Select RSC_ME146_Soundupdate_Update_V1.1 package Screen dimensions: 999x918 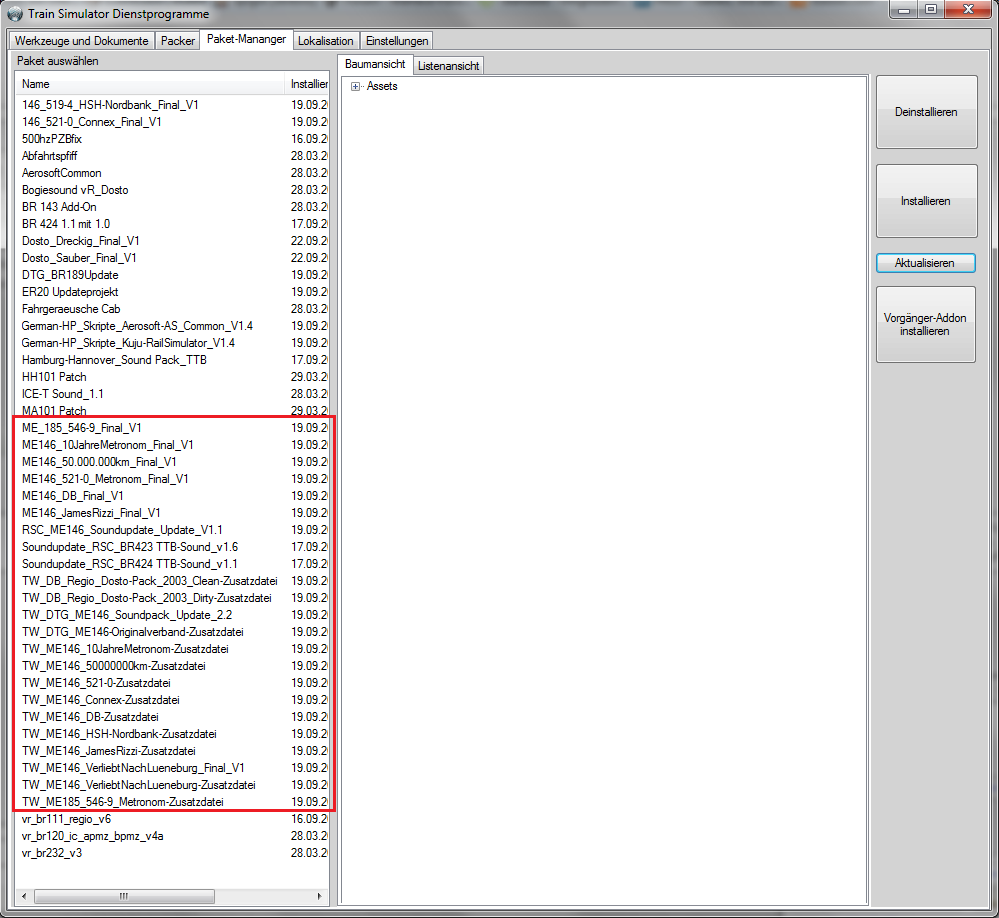tap(122, 530)
